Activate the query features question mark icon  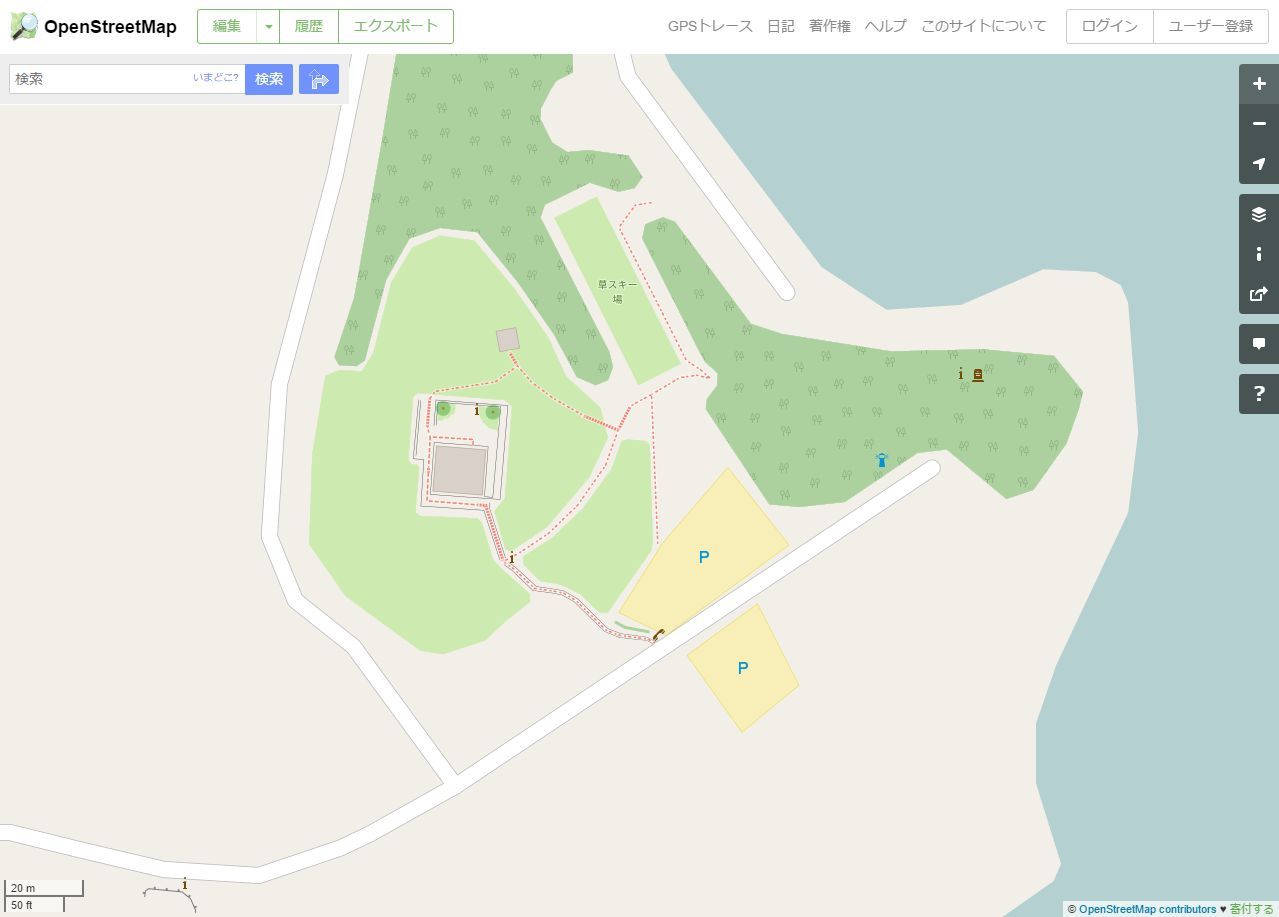coord(1259,394)
